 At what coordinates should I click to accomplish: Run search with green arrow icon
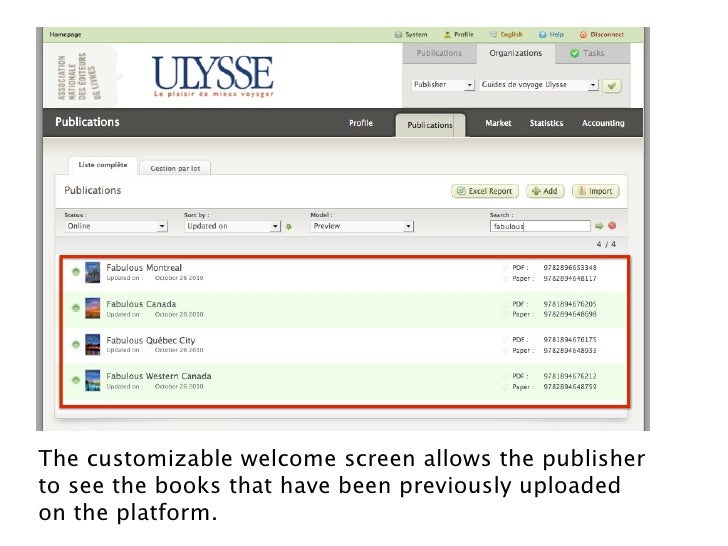tap(599, 226)
